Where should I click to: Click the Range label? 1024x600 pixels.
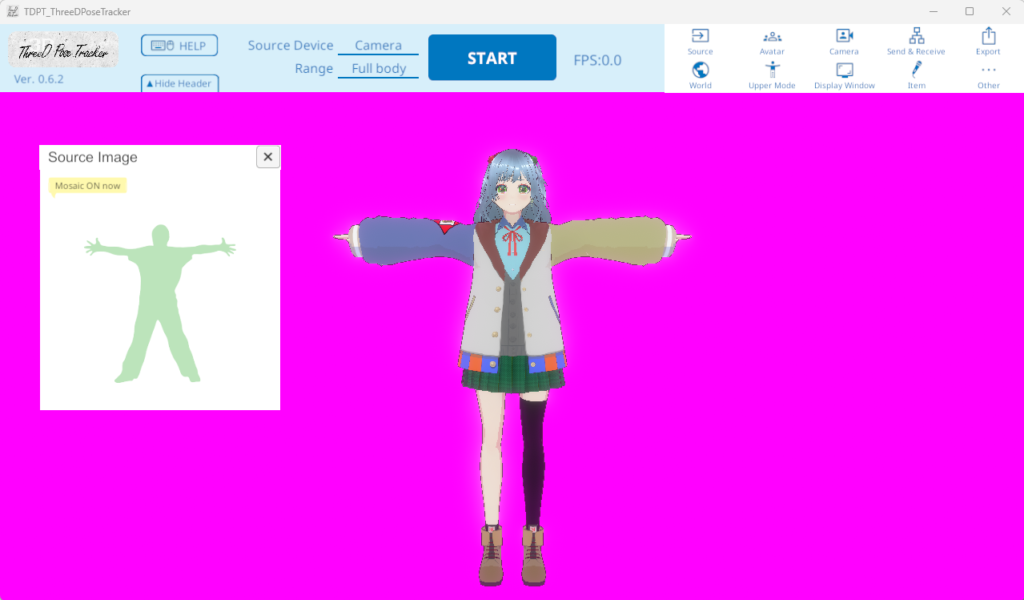tap(313, 69)
